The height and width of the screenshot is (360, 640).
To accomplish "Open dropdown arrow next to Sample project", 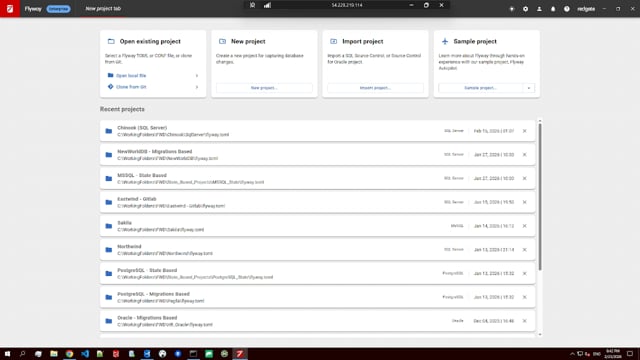I will [x=529, y=88].
